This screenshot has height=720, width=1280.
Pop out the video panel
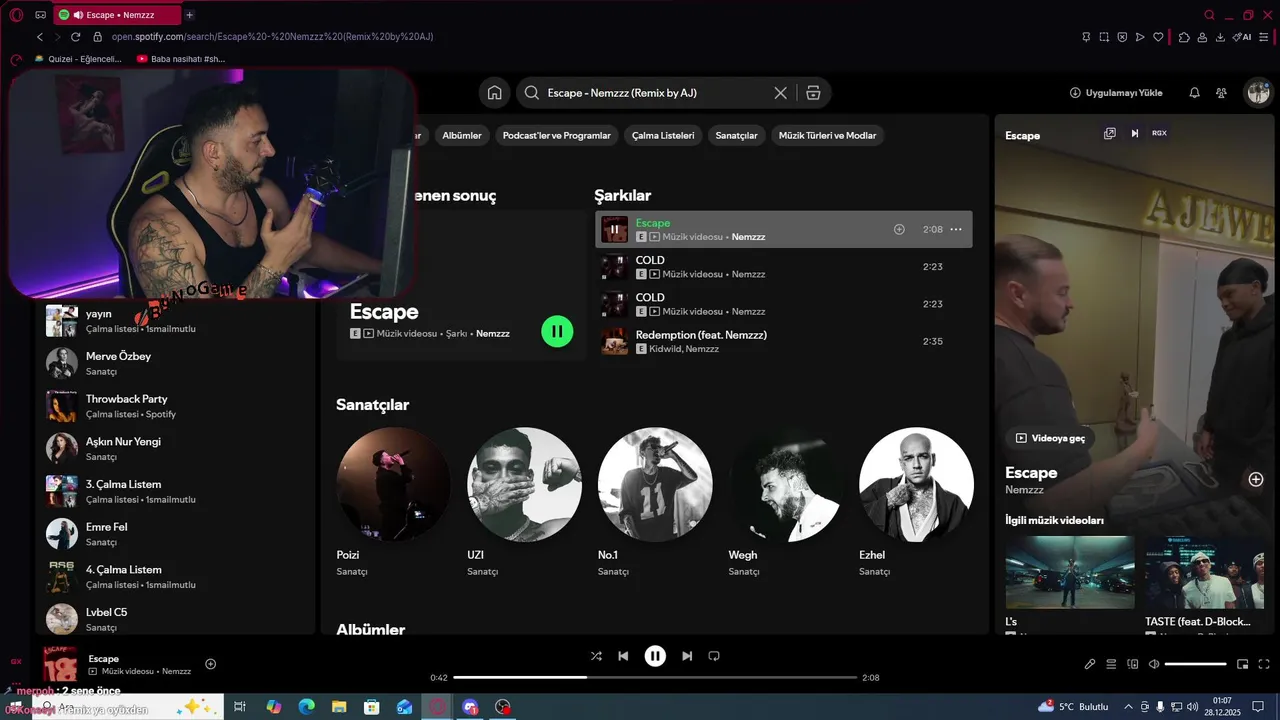(1109, 133)
